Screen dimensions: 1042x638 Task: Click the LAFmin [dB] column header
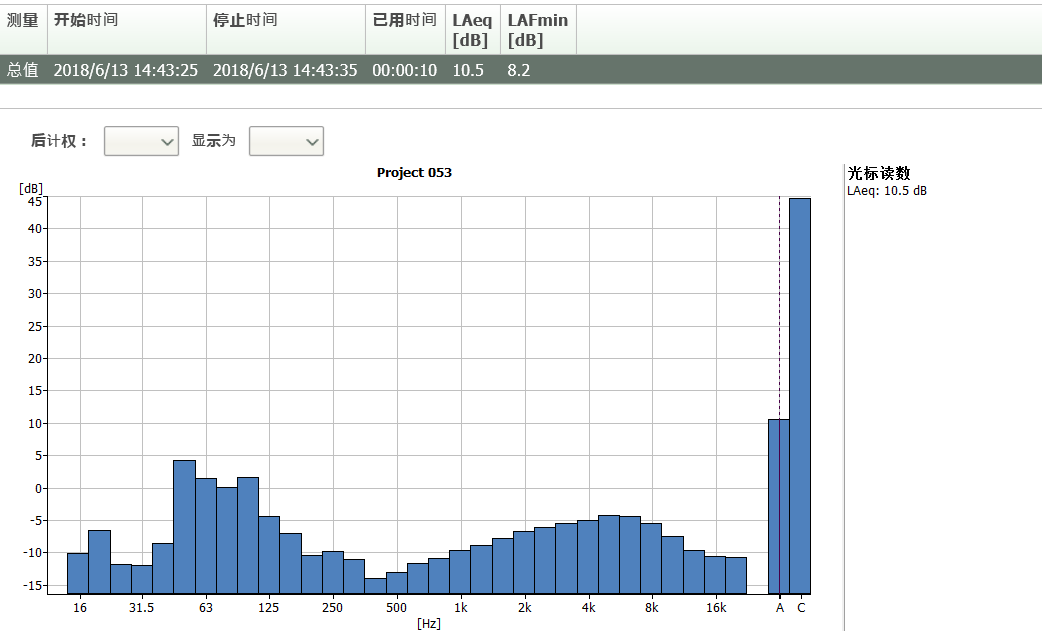coord(537,30)
